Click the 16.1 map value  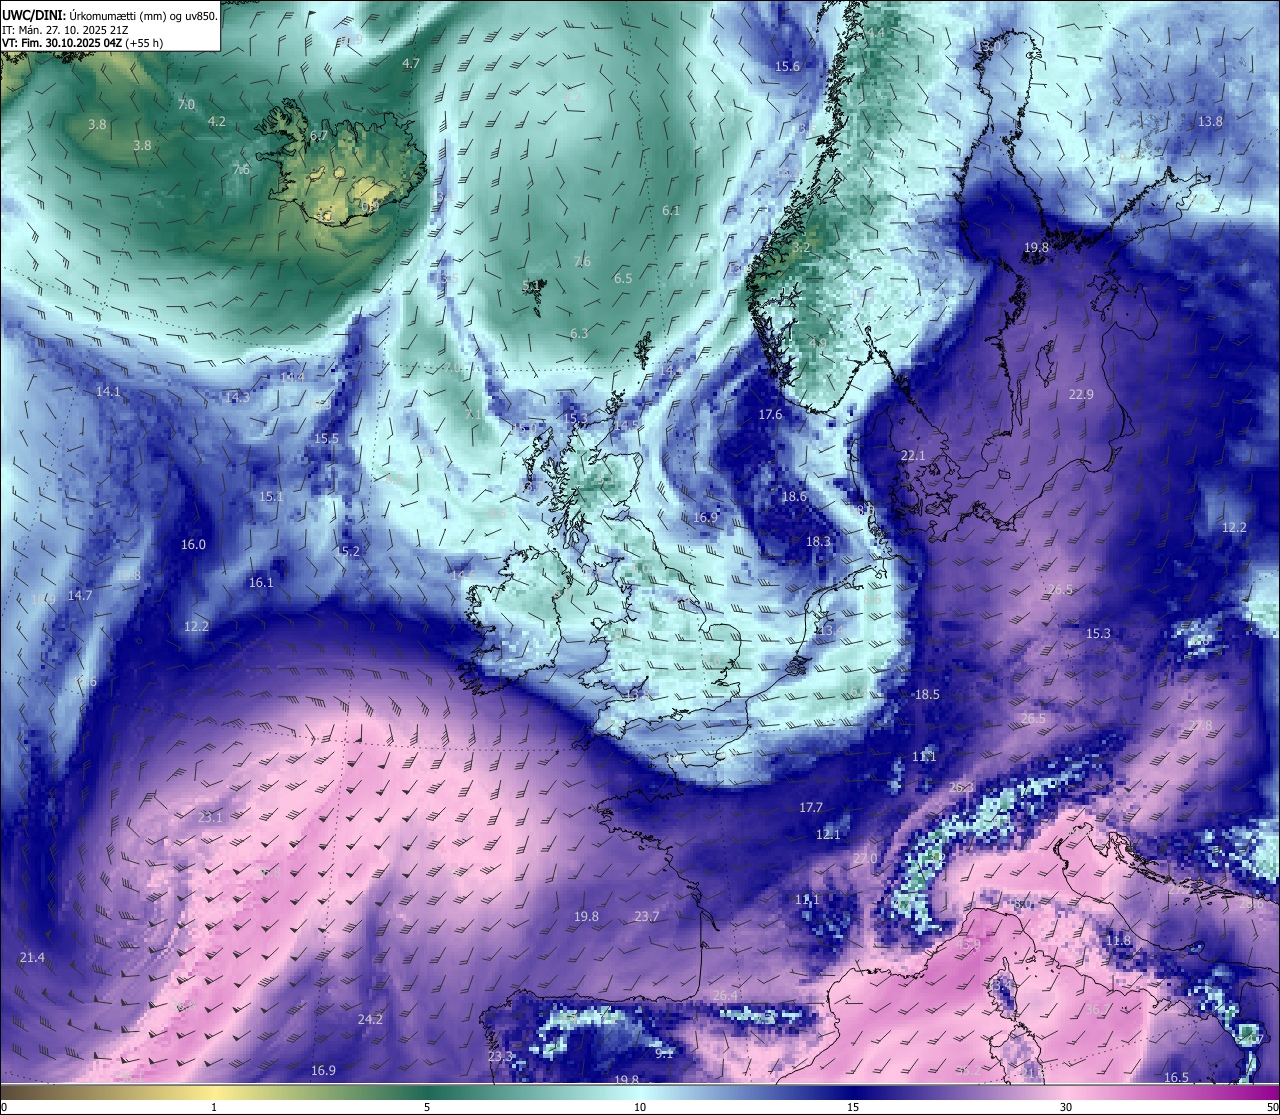261,582
